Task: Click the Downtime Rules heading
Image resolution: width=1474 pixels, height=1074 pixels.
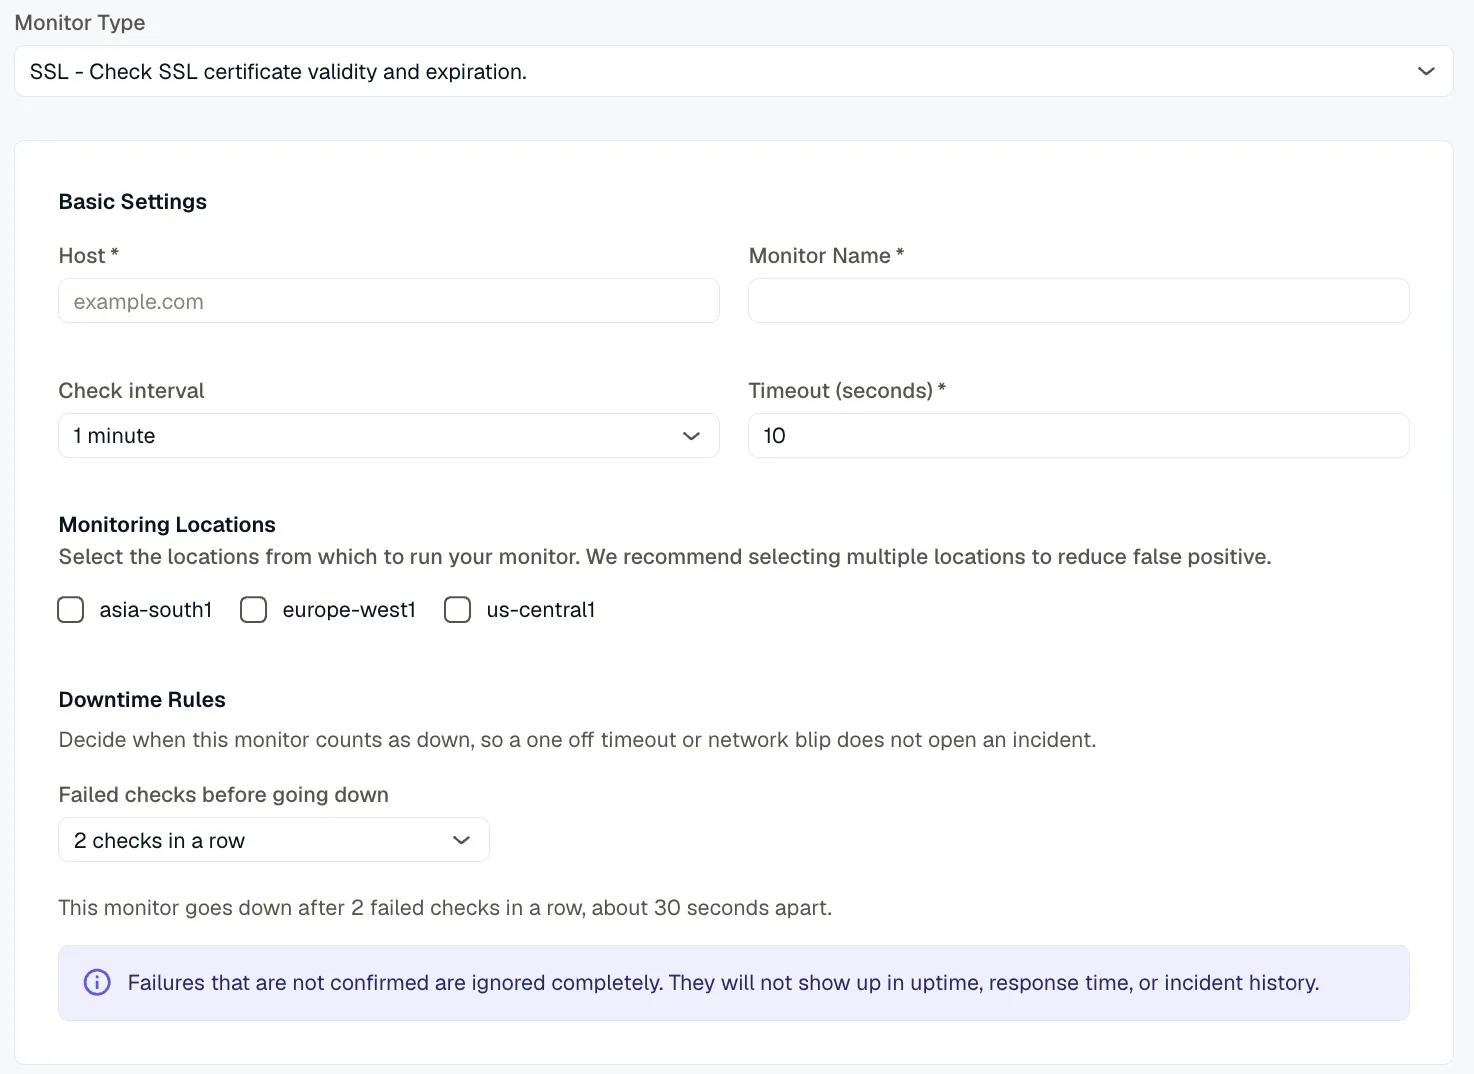Action: [142, 700]
